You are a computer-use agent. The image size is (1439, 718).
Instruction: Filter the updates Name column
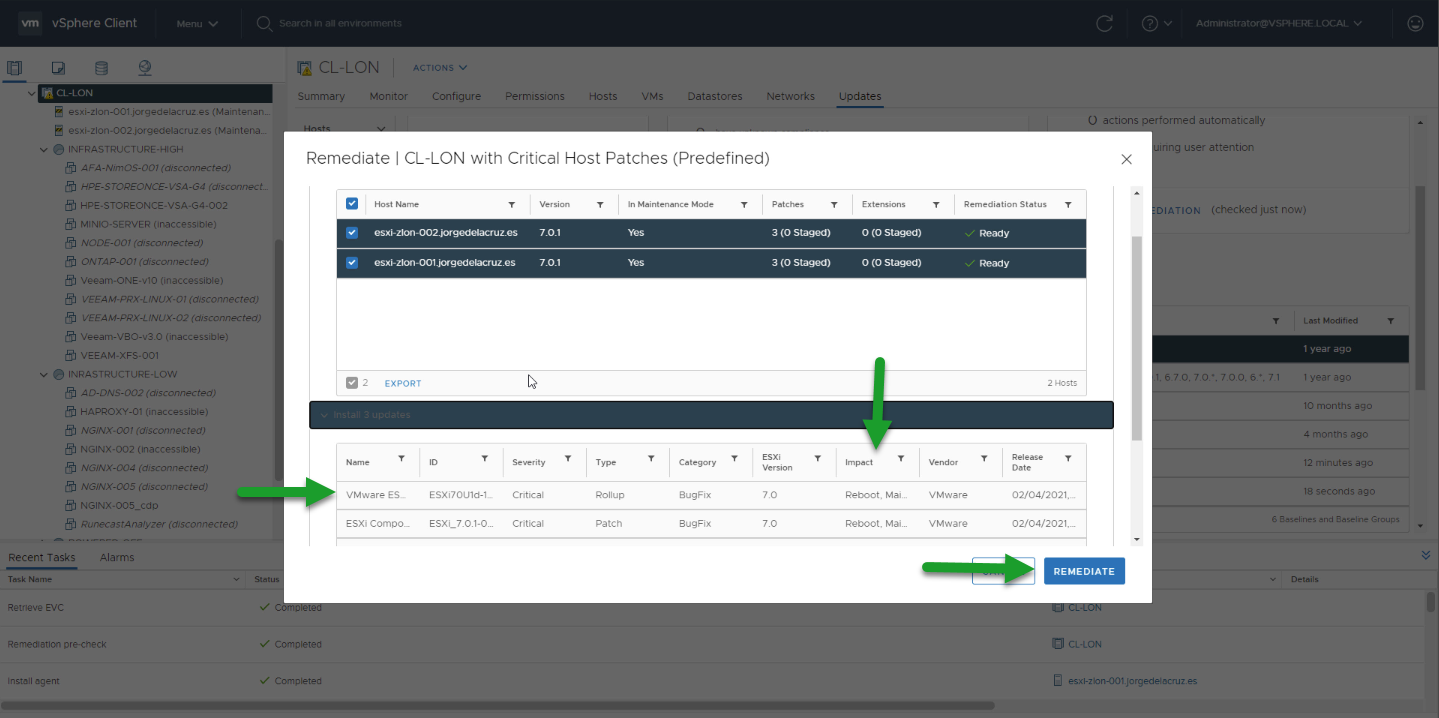(x=401, y=458)
